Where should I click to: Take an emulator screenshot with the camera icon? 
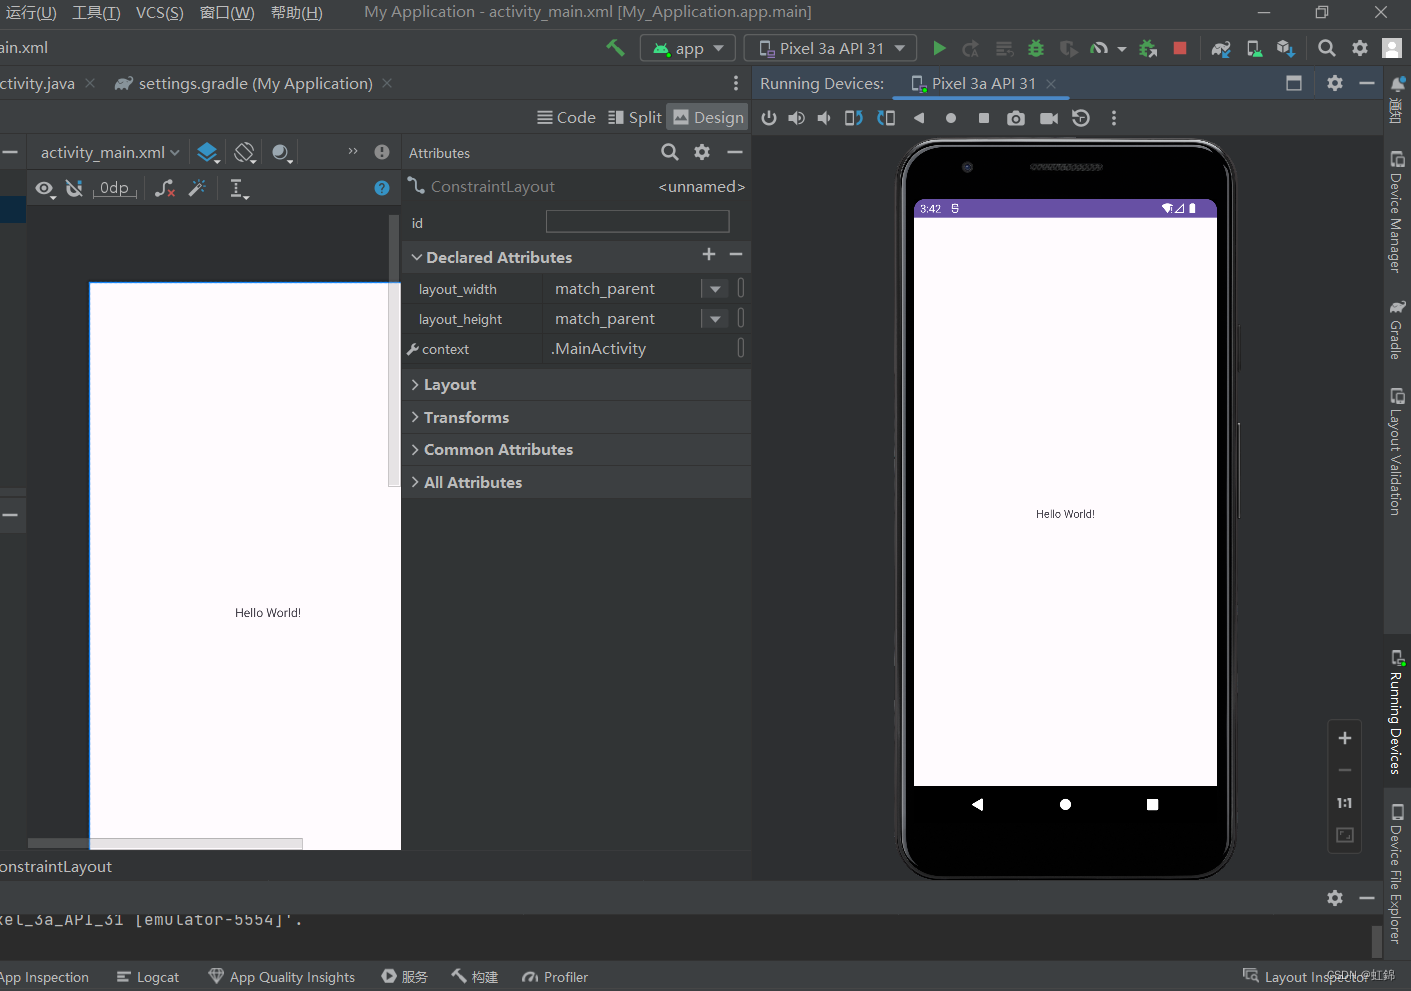1016,118
